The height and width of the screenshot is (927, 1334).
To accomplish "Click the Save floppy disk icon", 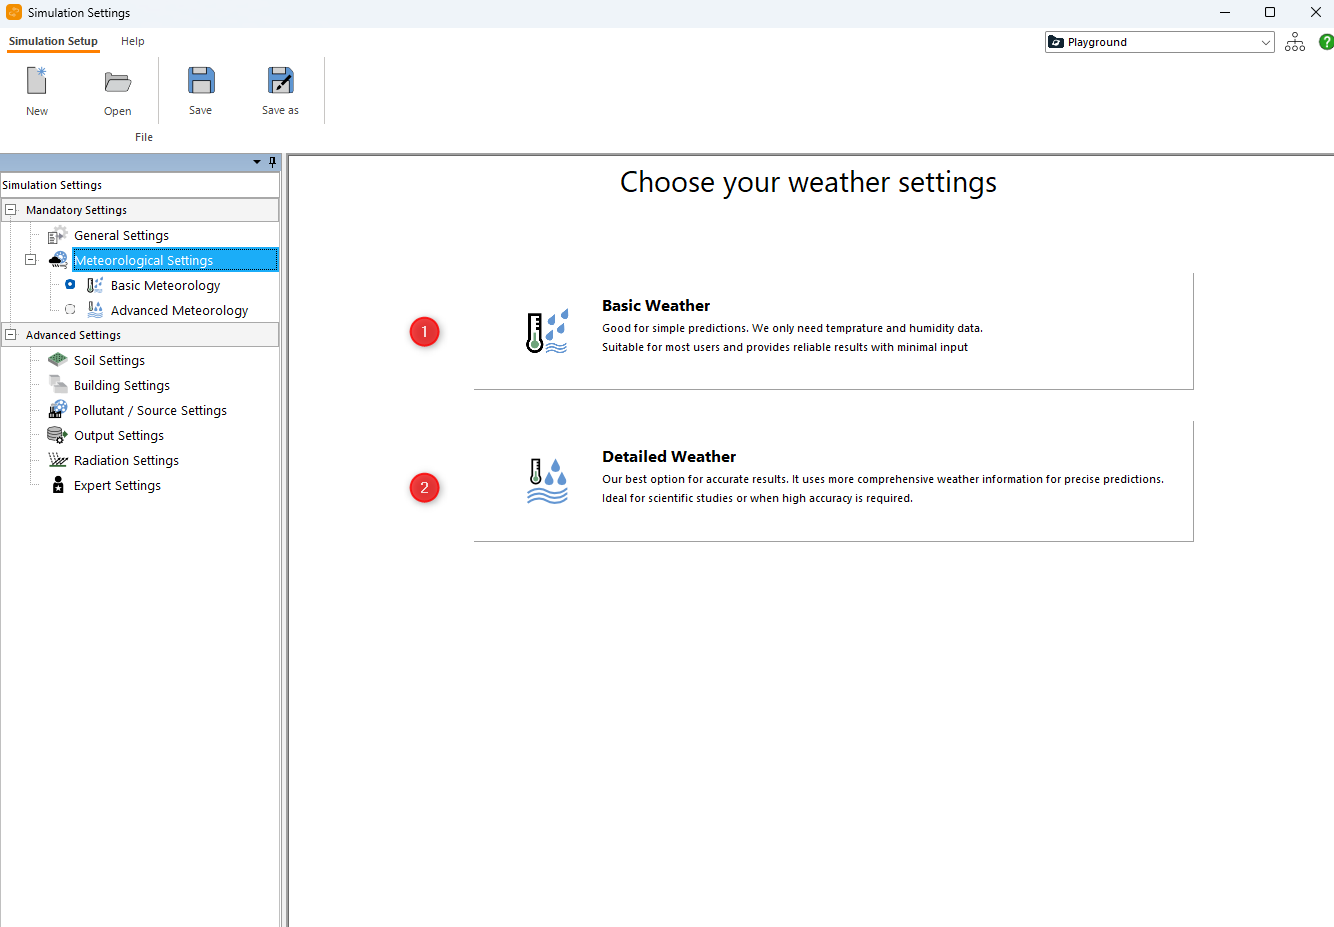I will pos(201,81).
